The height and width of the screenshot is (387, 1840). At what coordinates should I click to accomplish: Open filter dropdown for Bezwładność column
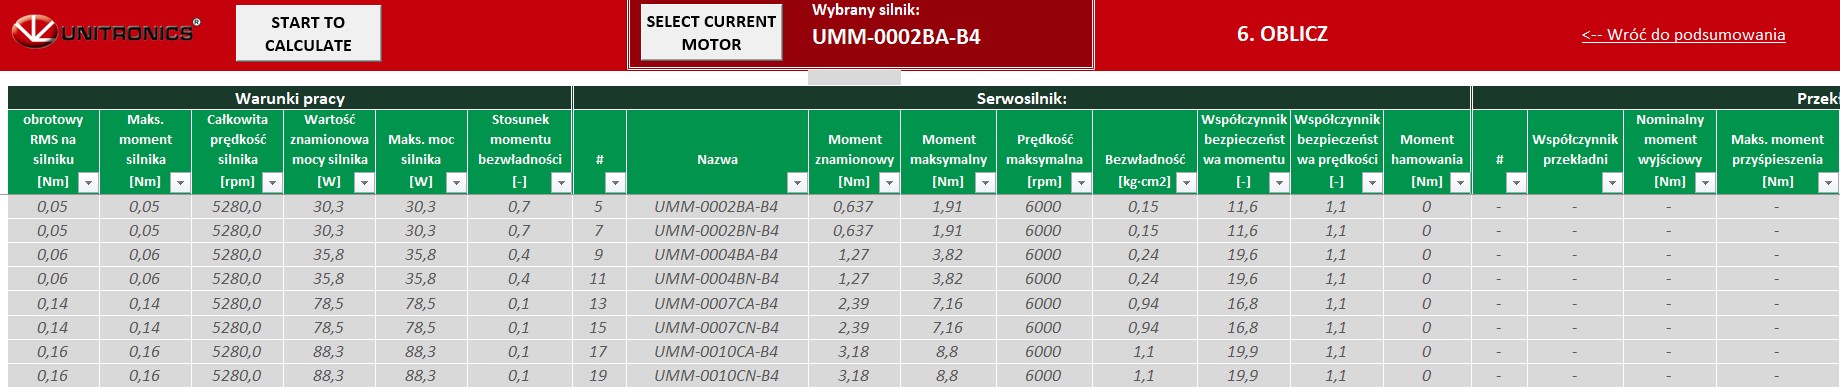[x=1186, y=182]
